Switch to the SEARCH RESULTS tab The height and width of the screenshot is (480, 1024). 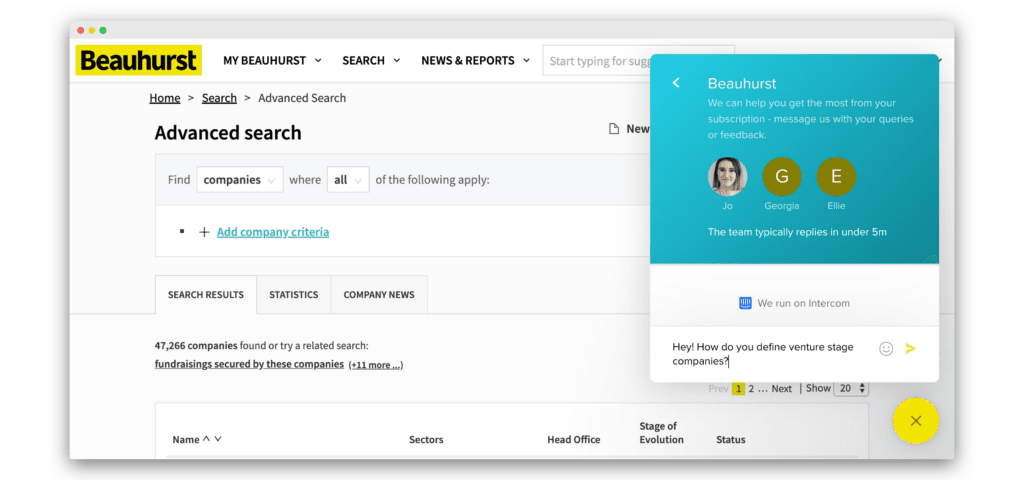(206, 295)
